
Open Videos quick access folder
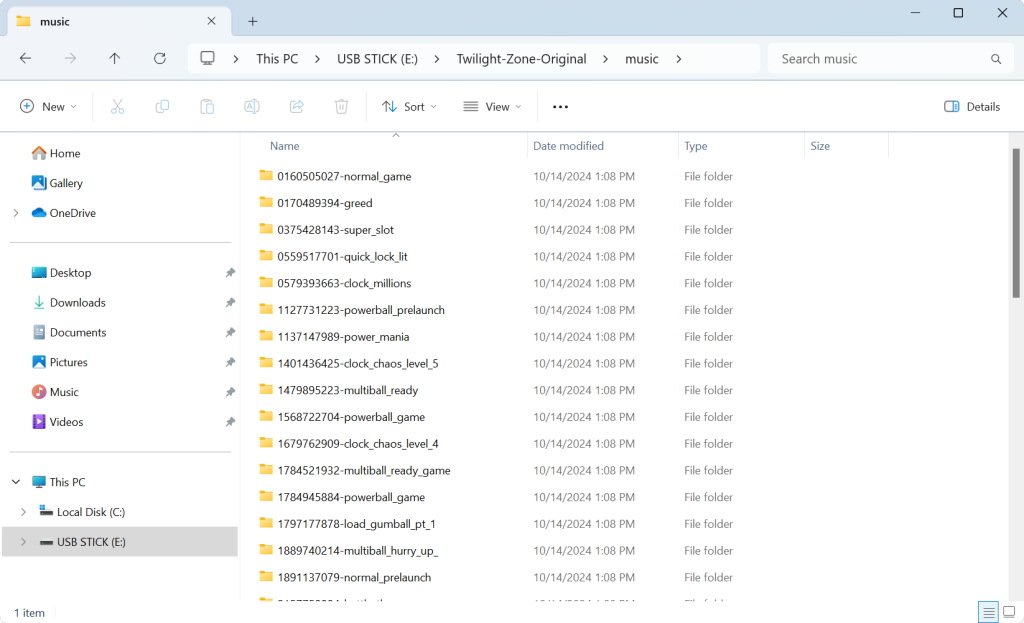click(57, 422)
